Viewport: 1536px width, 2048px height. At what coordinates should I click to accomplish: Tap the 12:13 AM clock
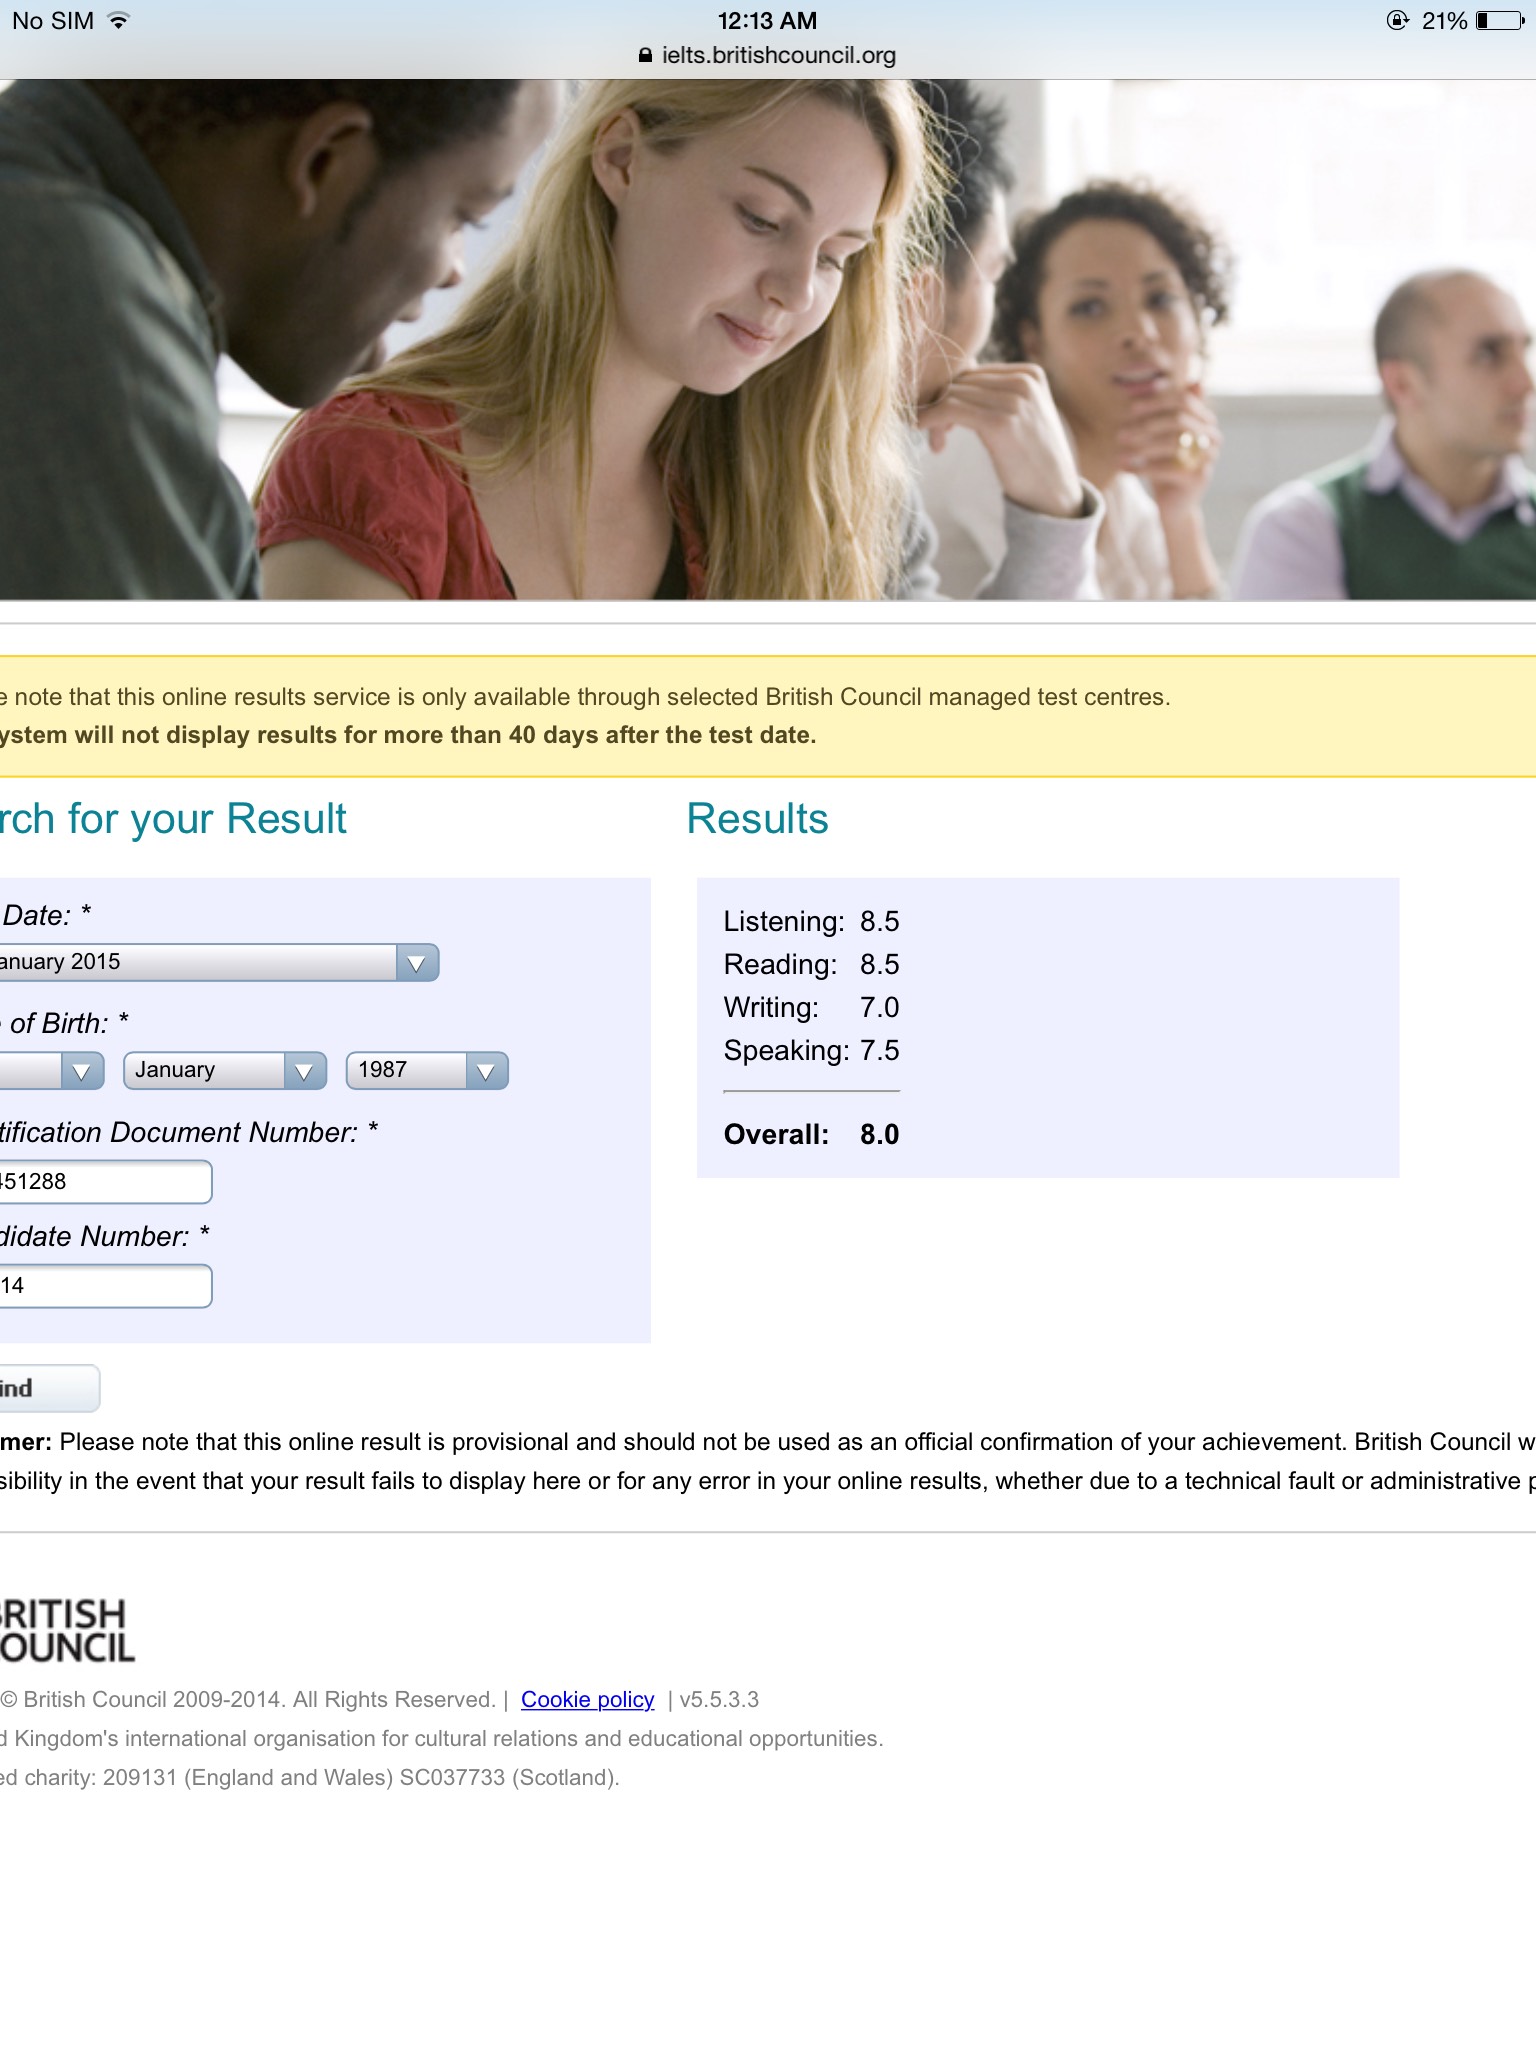767,20
